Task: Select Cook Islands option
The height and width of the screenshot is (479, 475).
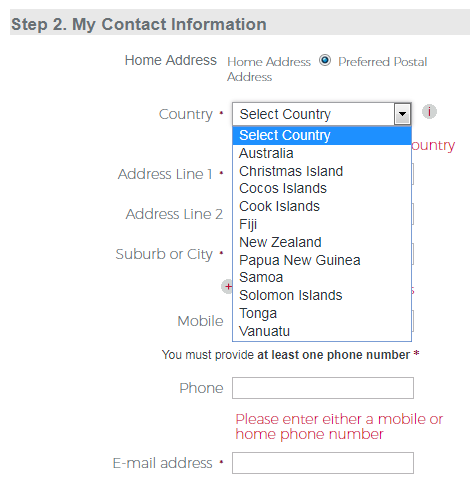Action: [322, 207]
